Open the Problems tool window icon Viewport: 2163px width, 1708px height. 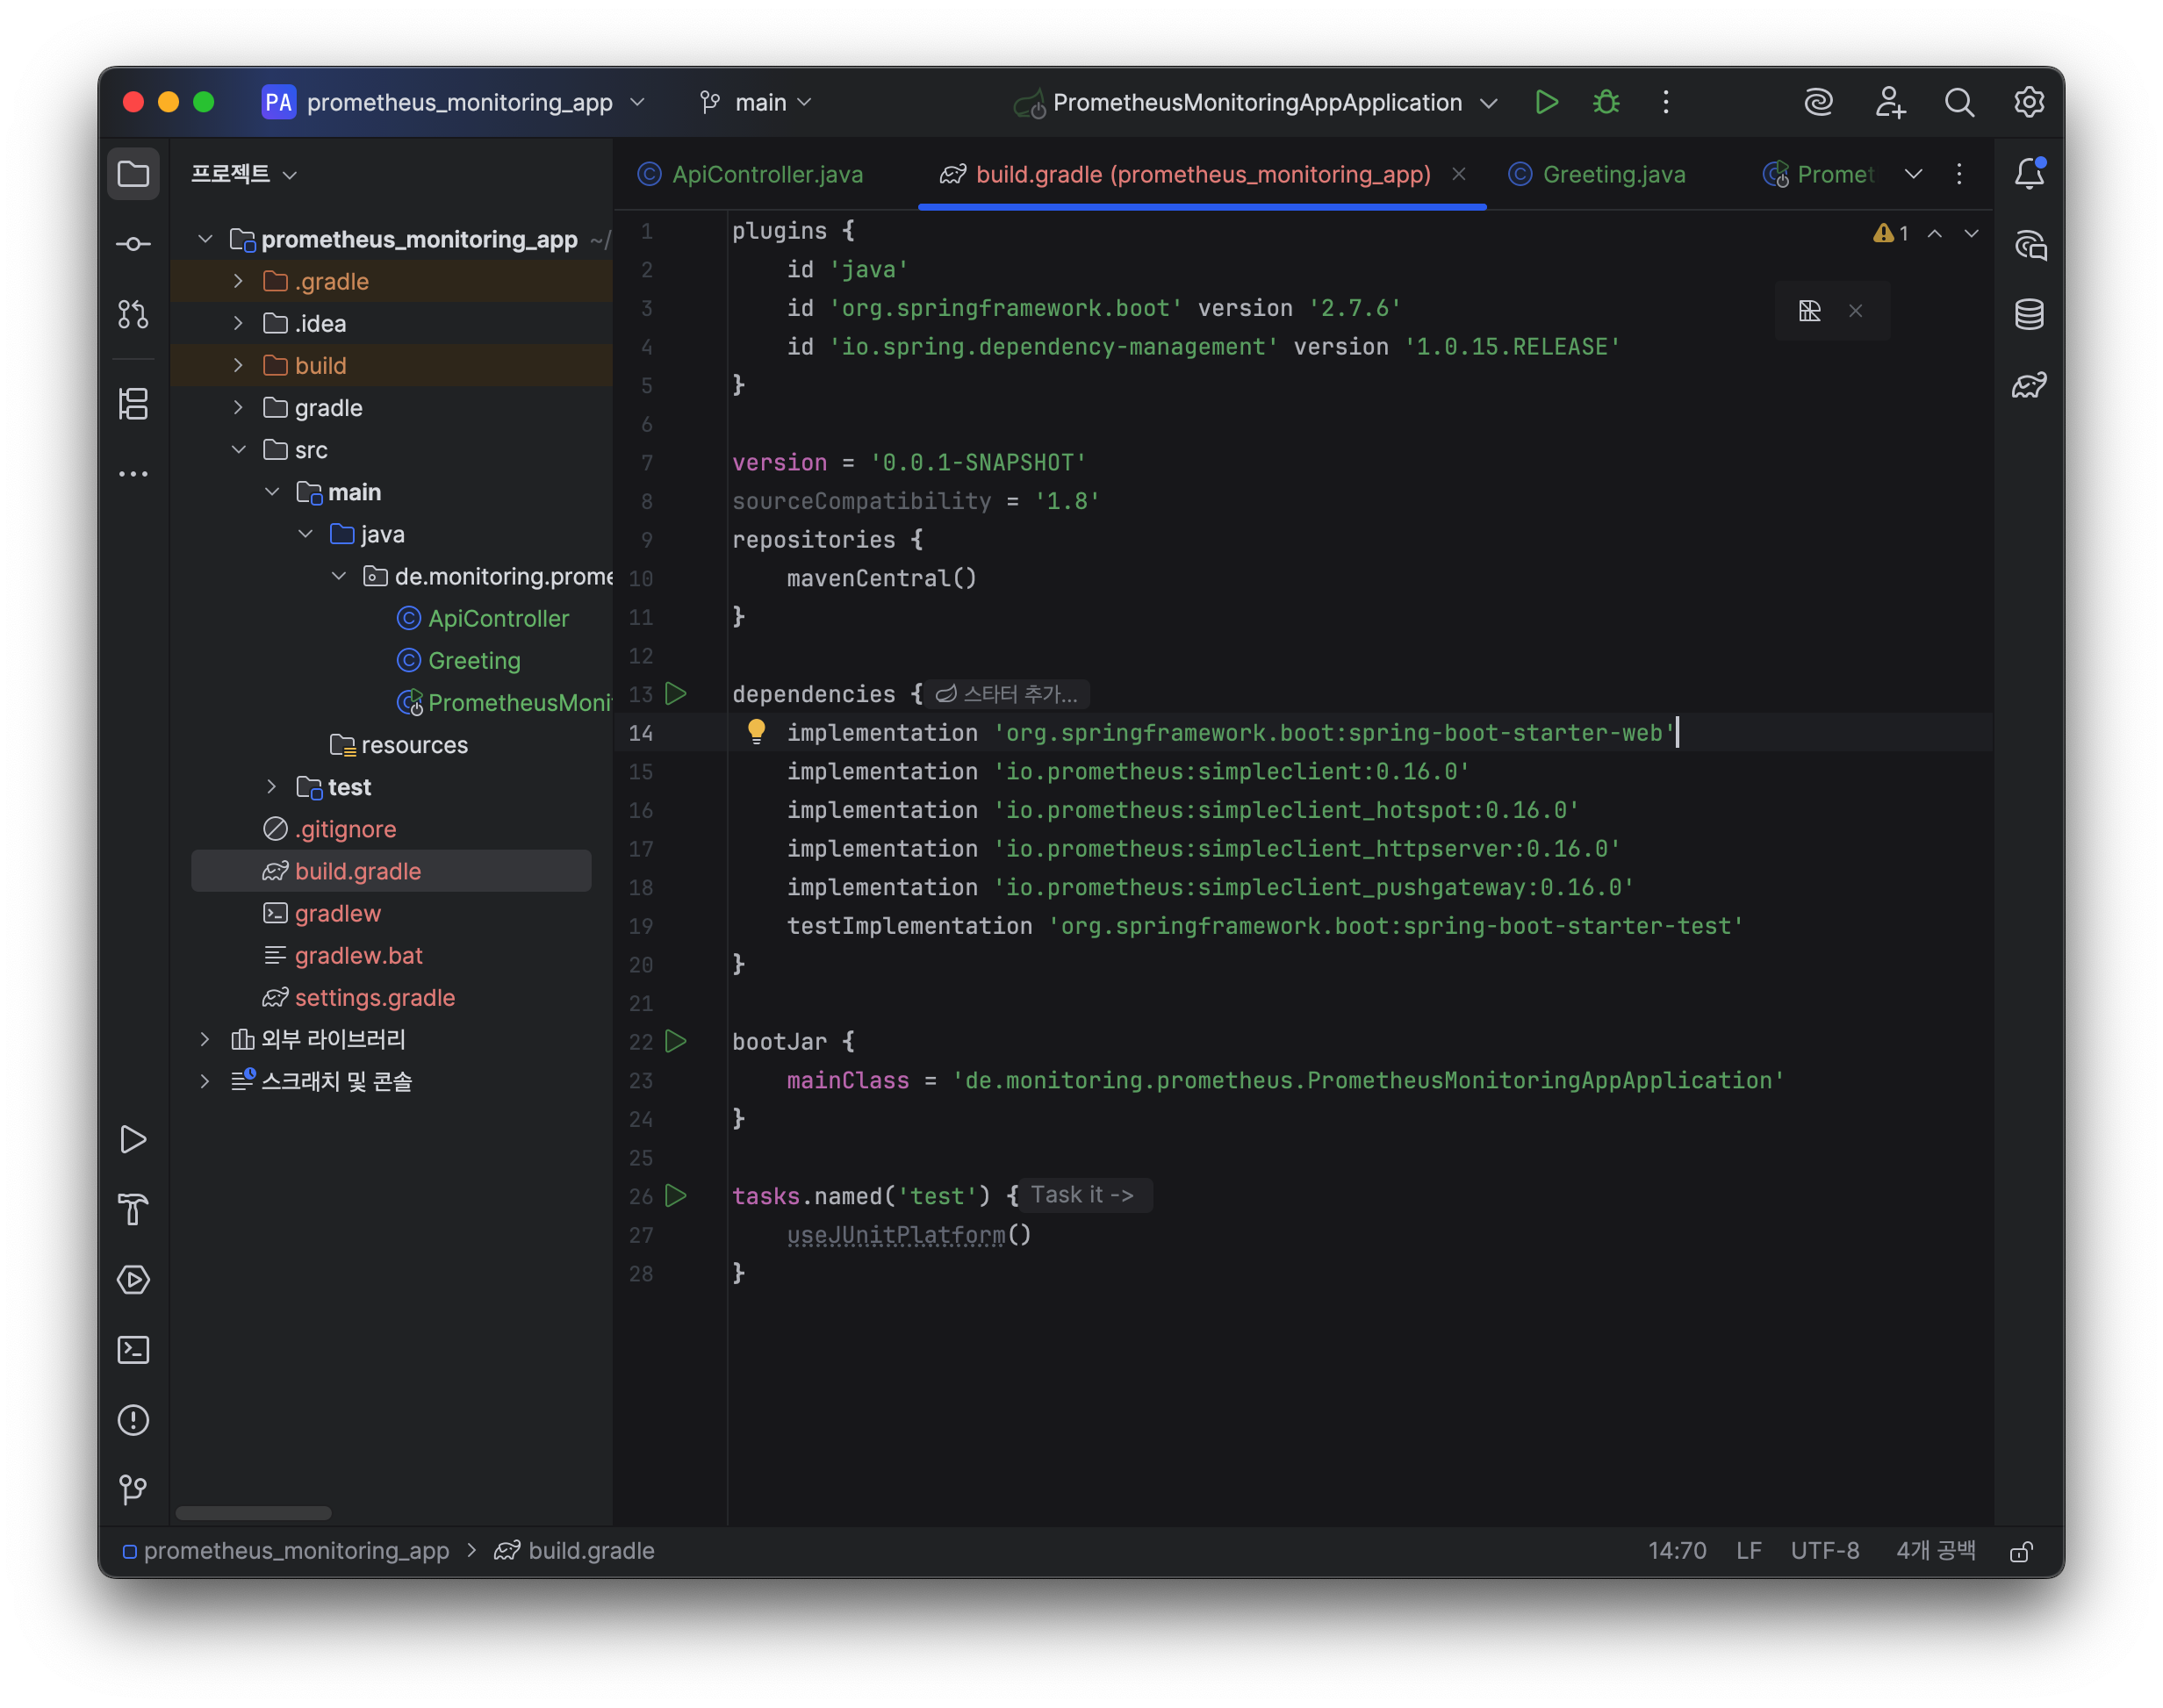pyautogui.click(x=133, y=1420)
